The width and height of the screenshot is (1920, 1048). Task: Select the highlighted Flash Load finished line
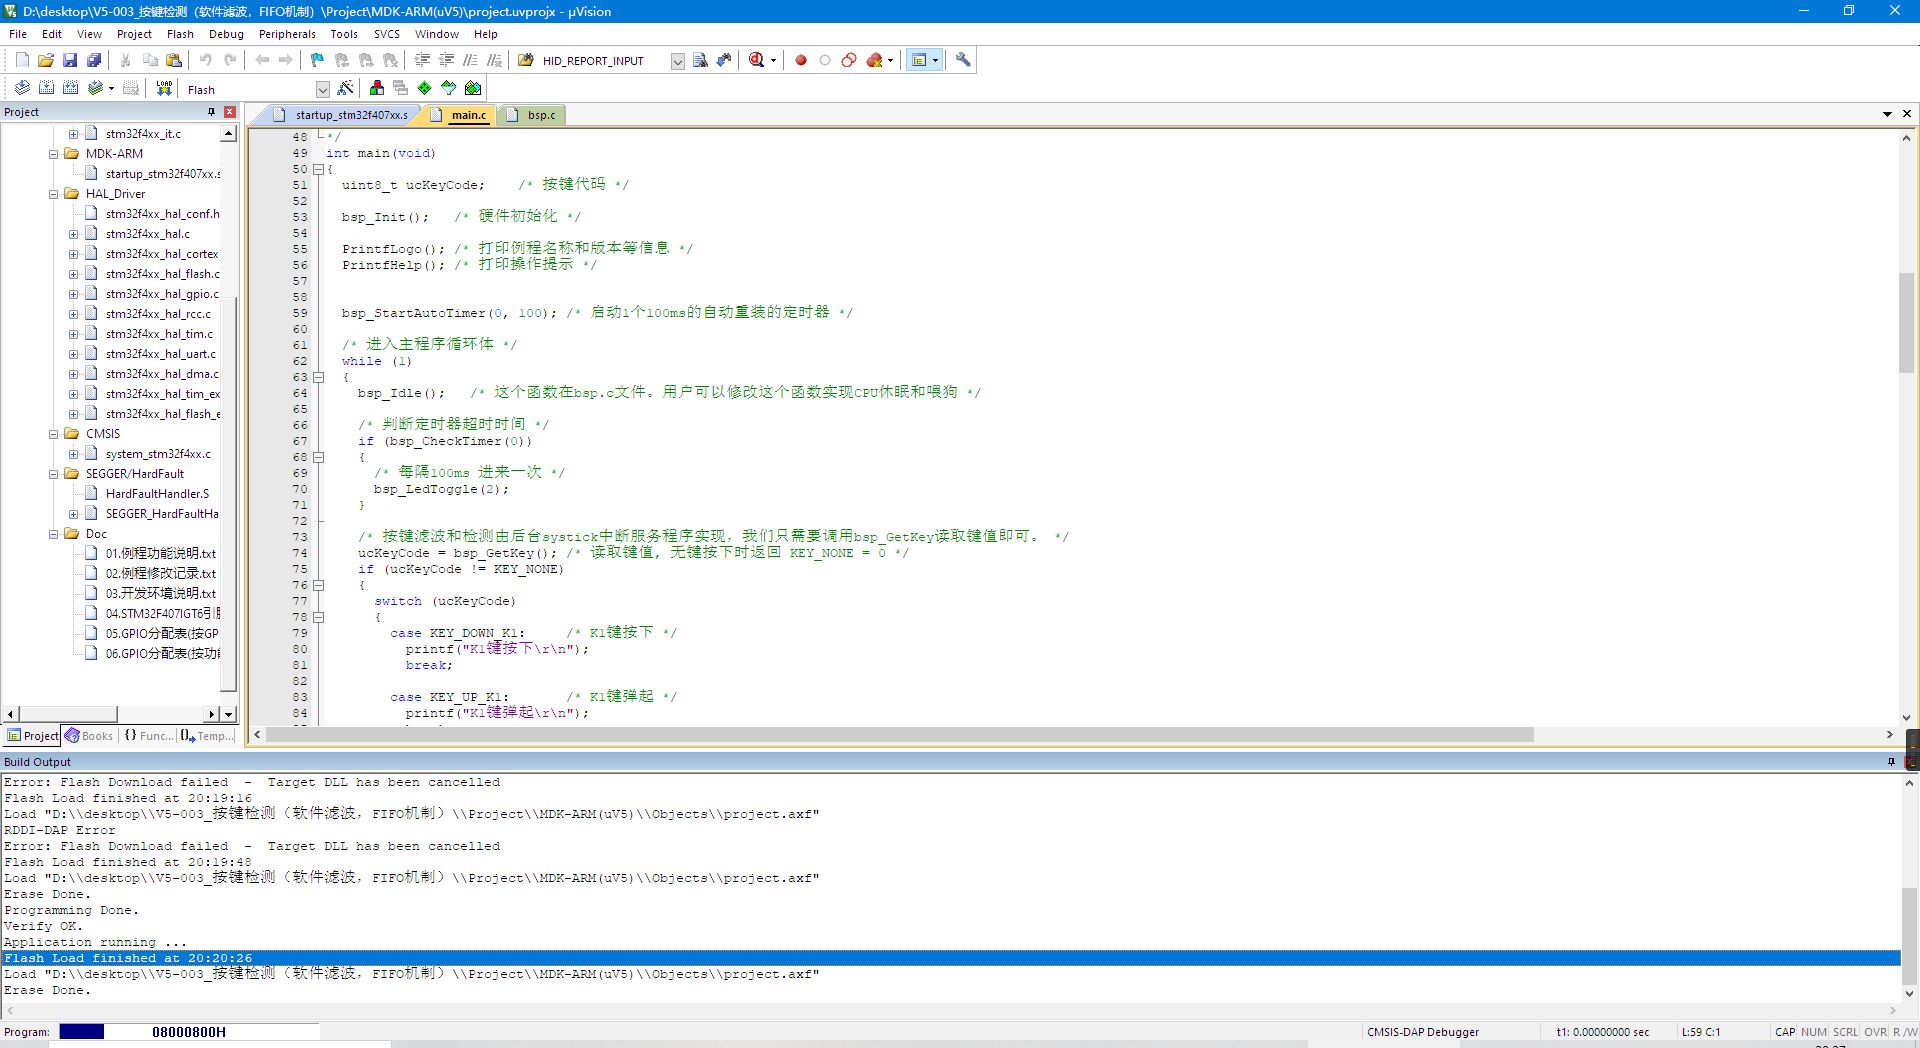pyautogui.click(x=950, y=958)
